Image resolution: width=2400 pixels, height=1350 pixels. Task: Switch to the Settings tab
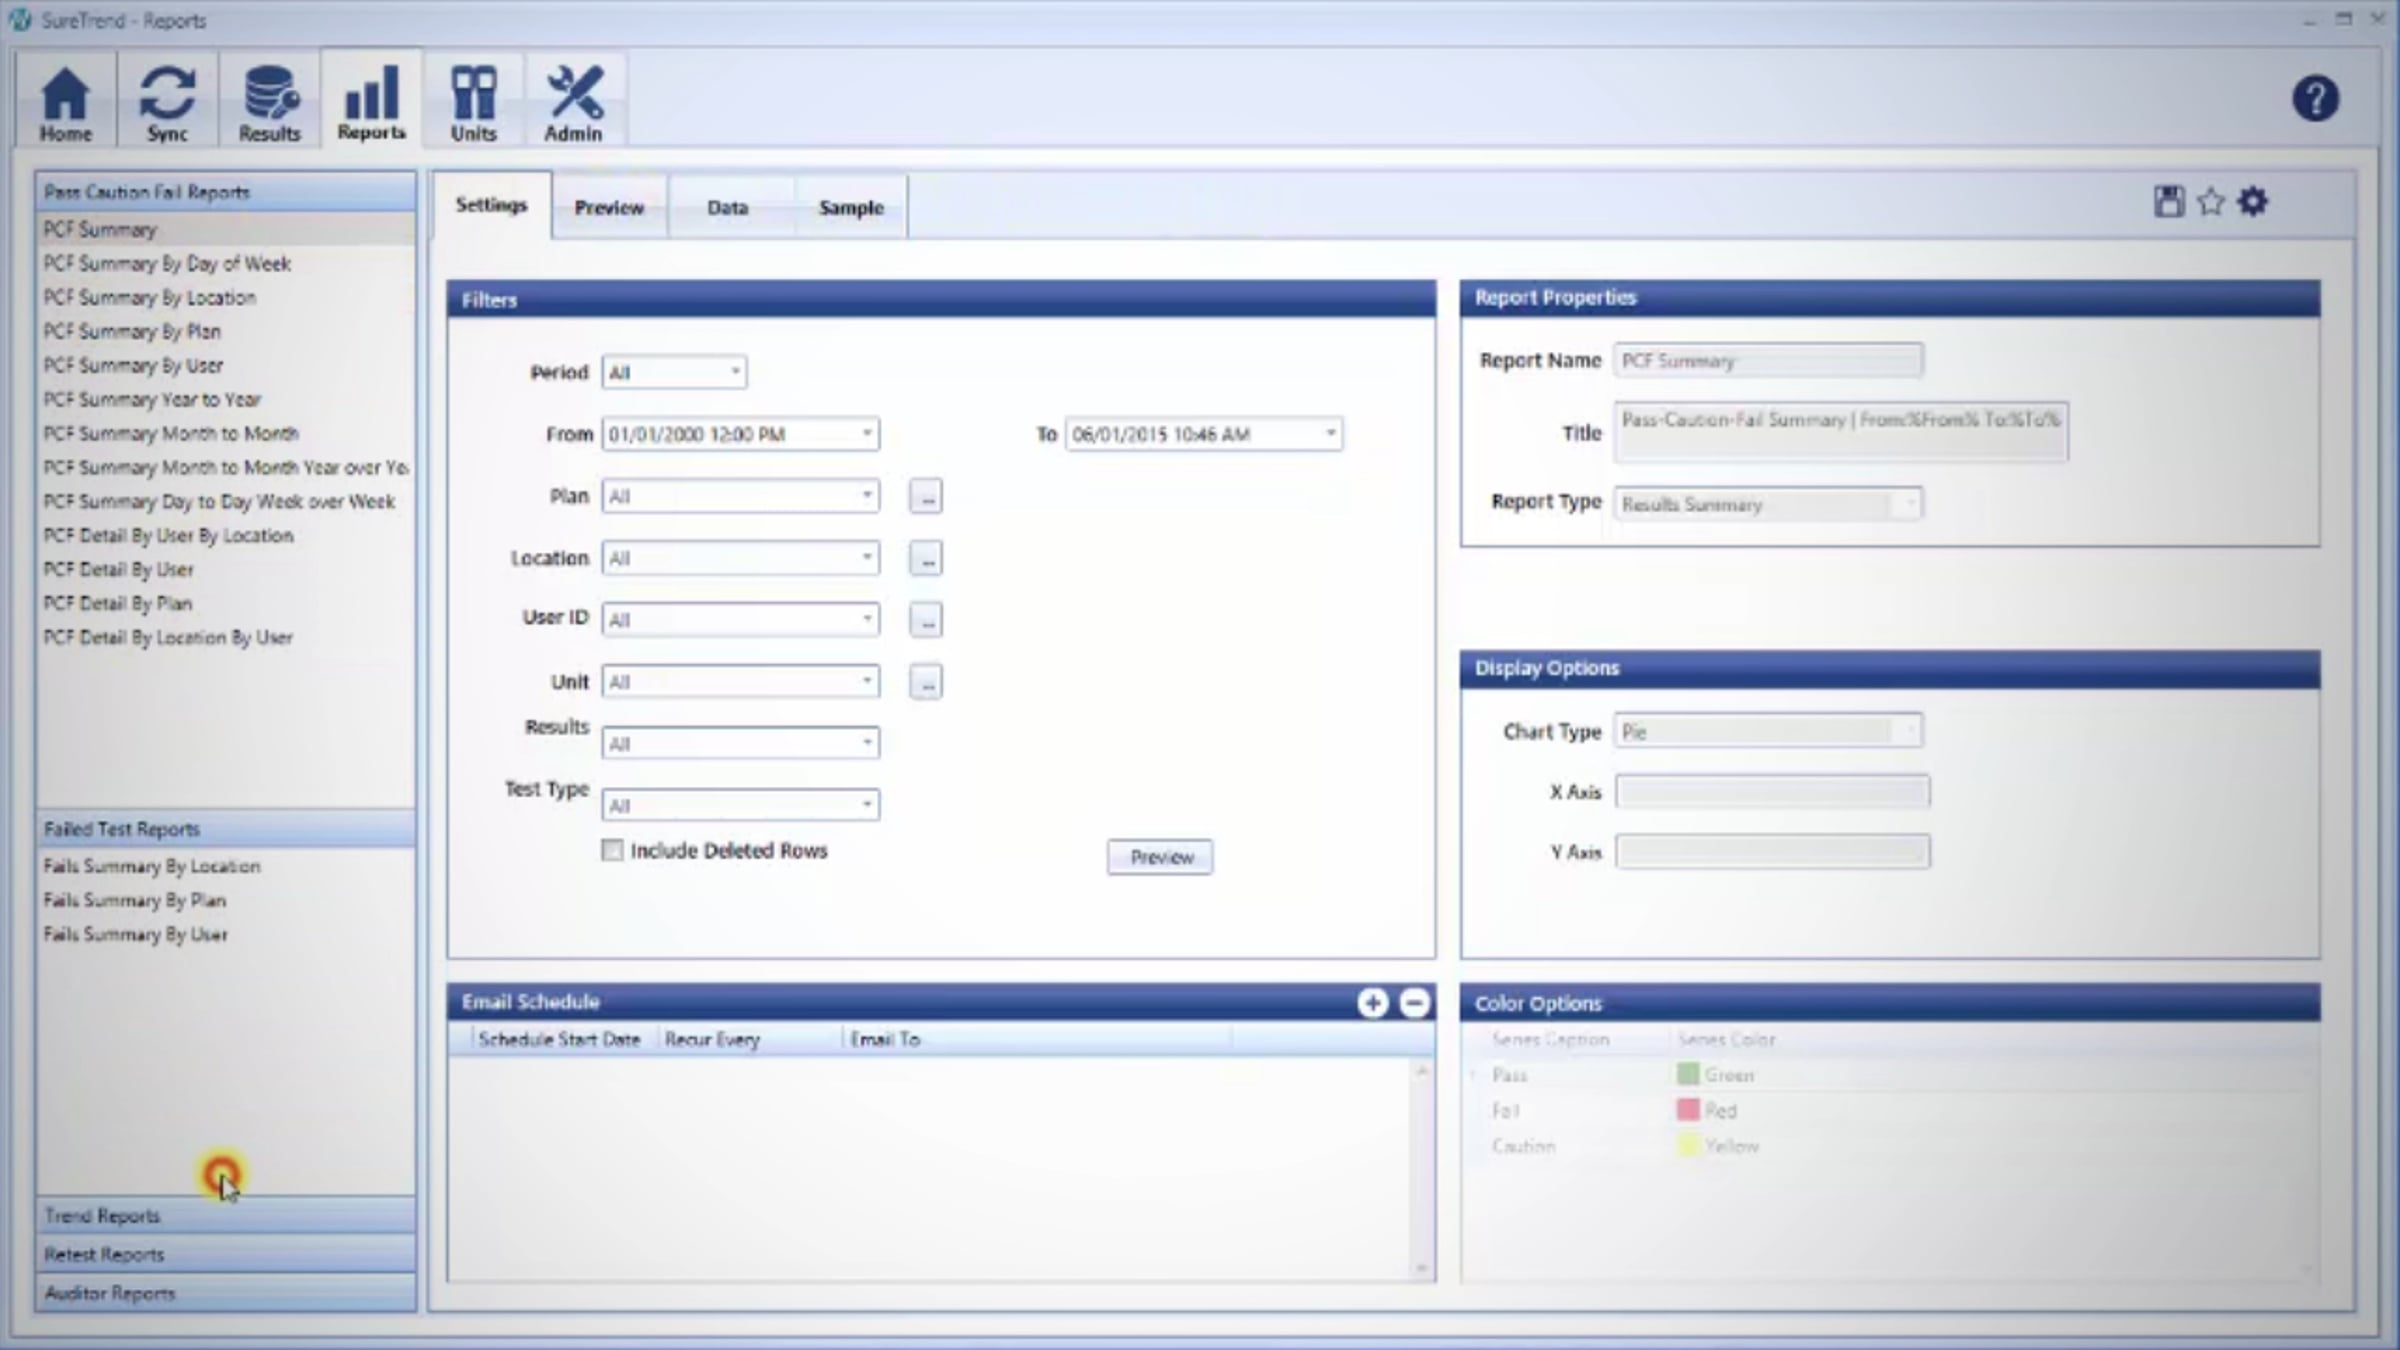pyautogui.click(x=491, y=205)
